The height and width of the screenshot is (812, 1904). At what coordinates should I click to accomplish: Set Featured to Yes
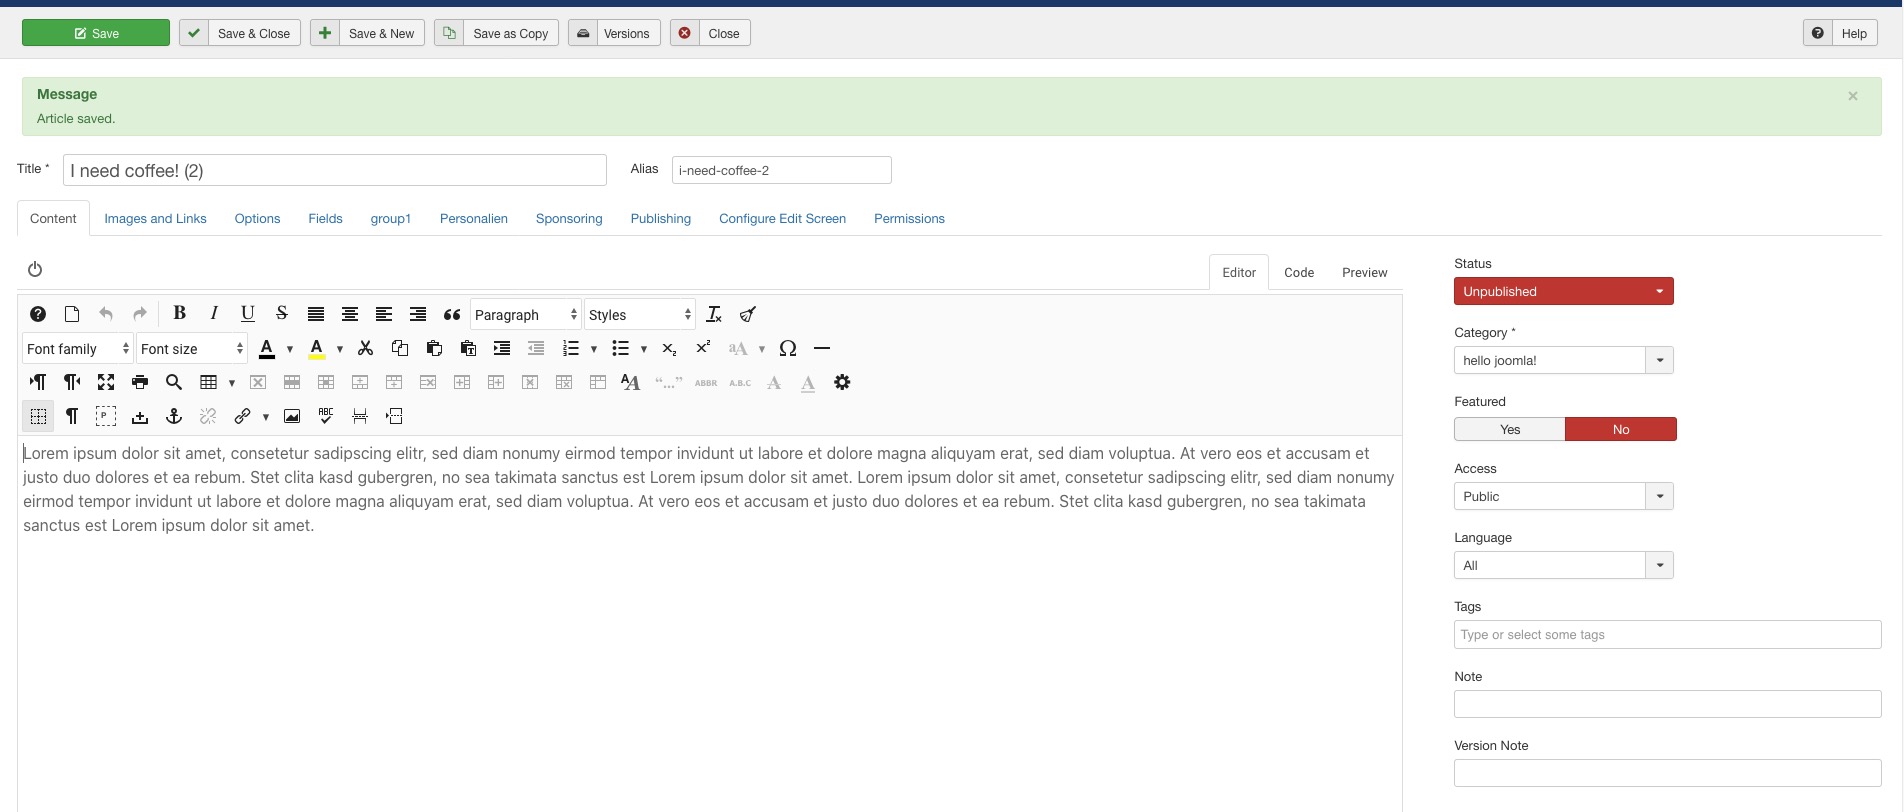pyautogui.click(x=1510, y=429)
